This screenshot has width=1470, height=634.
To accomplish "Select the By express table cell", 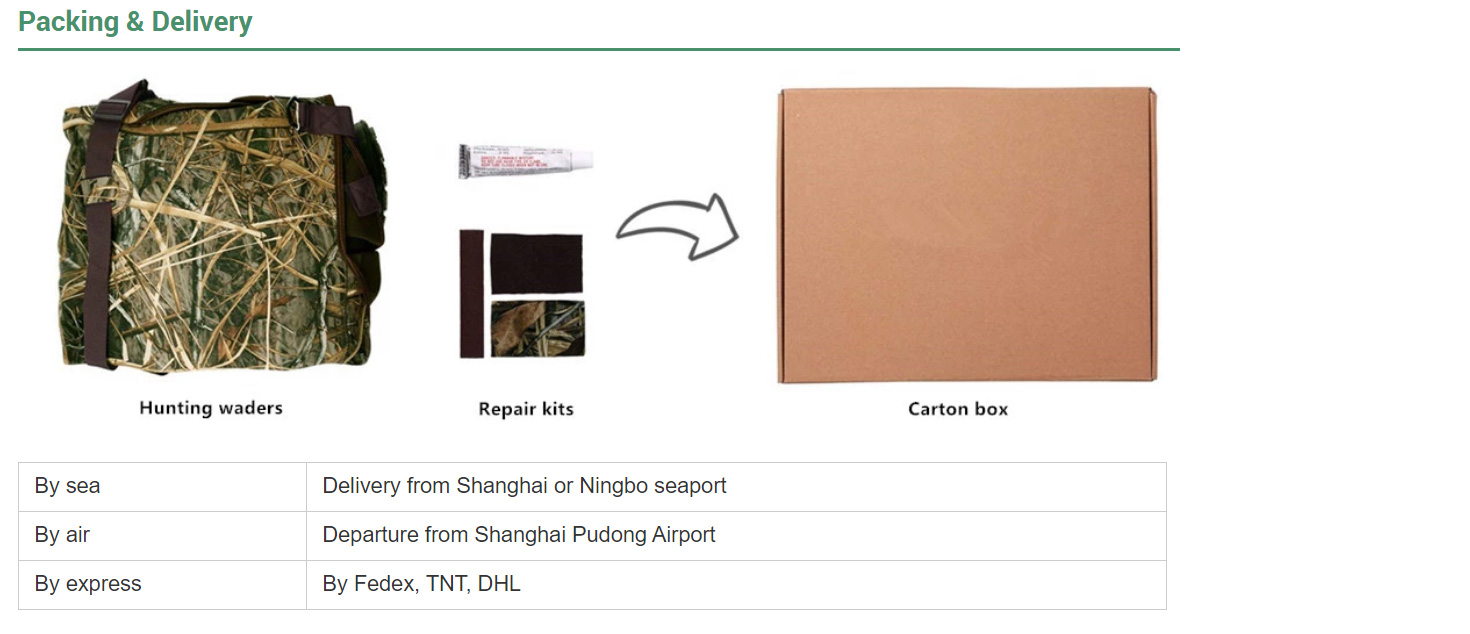I will 162,585.
